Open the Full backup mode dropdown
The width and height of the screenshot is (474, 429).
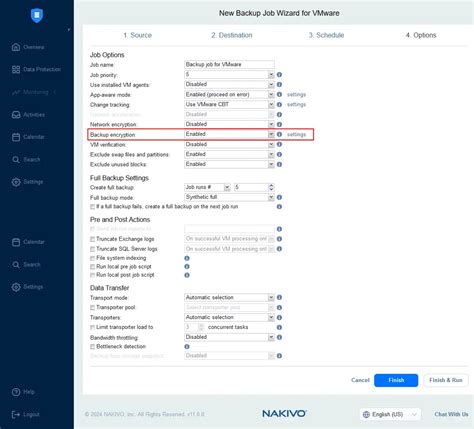tap(229, 197)
